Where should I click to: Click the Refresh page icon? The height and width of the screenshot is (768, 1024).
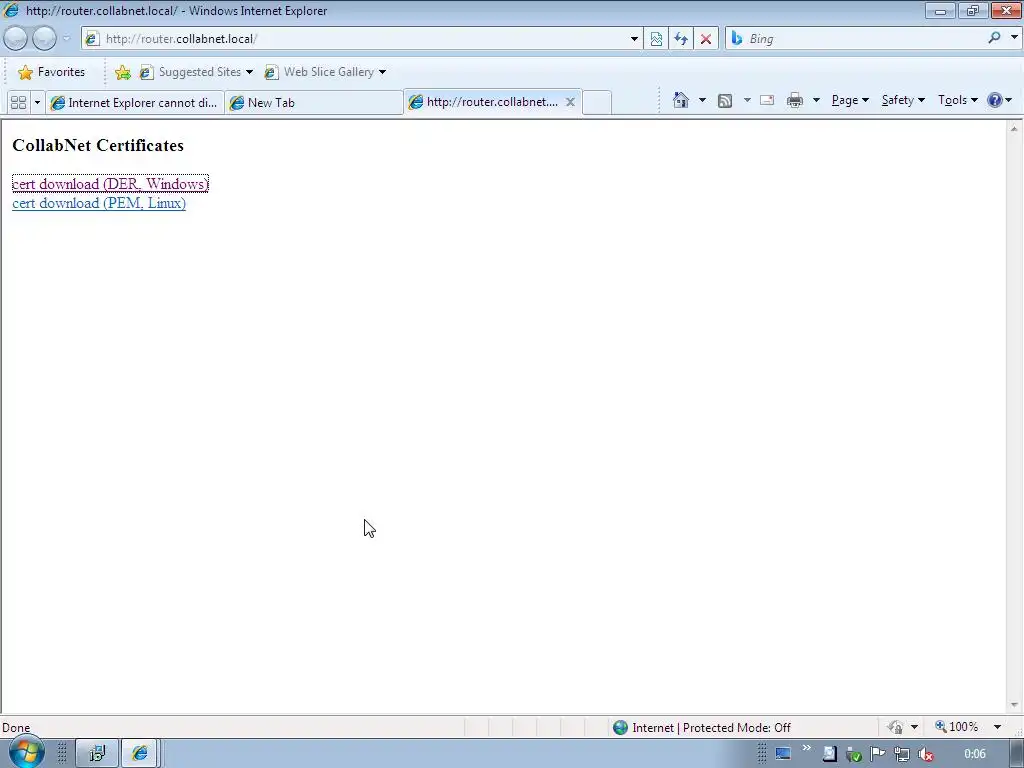point(681,39)
